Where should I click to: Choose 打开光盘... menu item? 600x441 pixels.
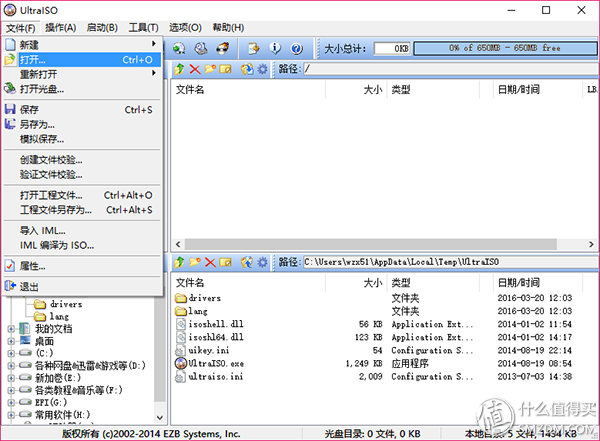coord(82,89)
